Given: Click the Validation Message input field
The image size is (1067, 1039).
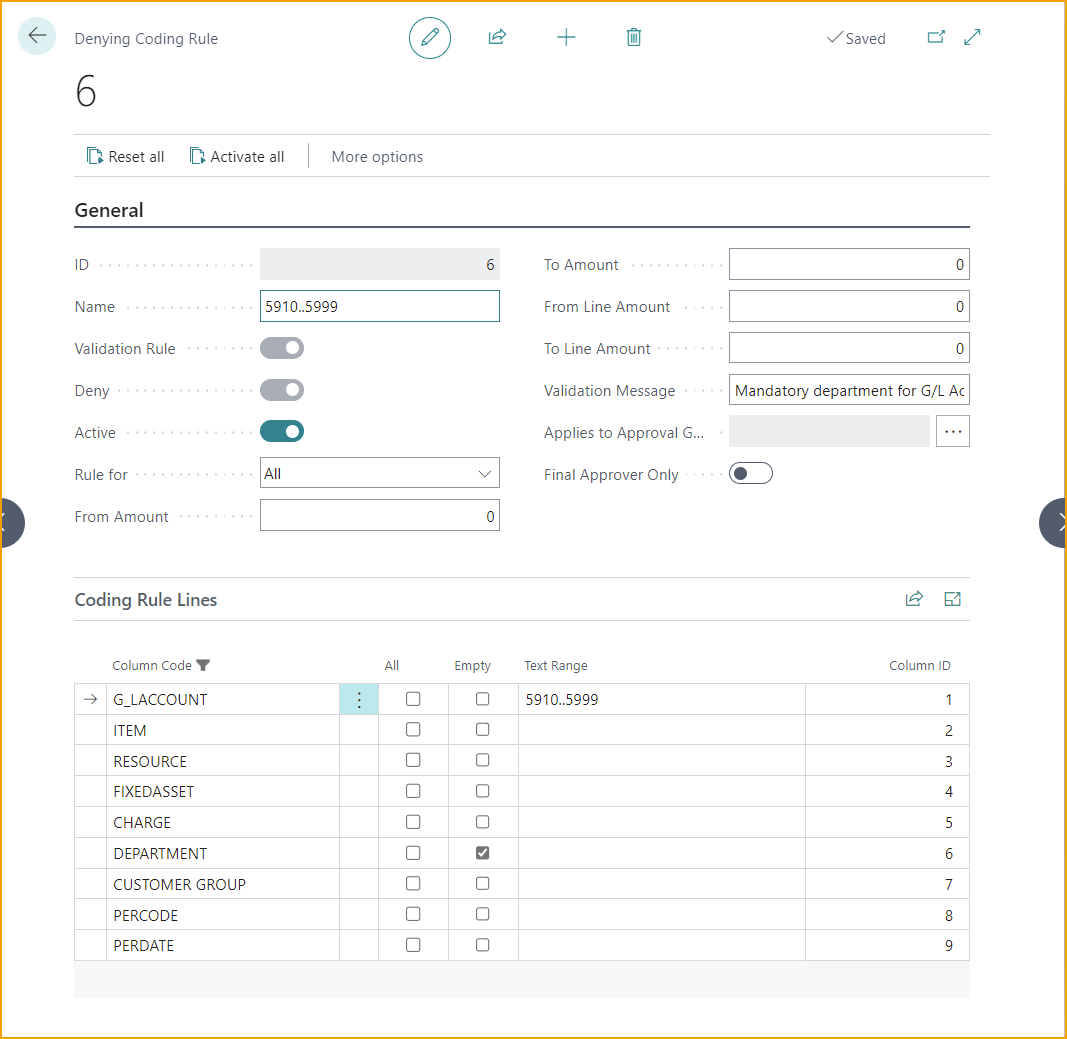Looking at the screenshot, I should click(x=848, y=391).
